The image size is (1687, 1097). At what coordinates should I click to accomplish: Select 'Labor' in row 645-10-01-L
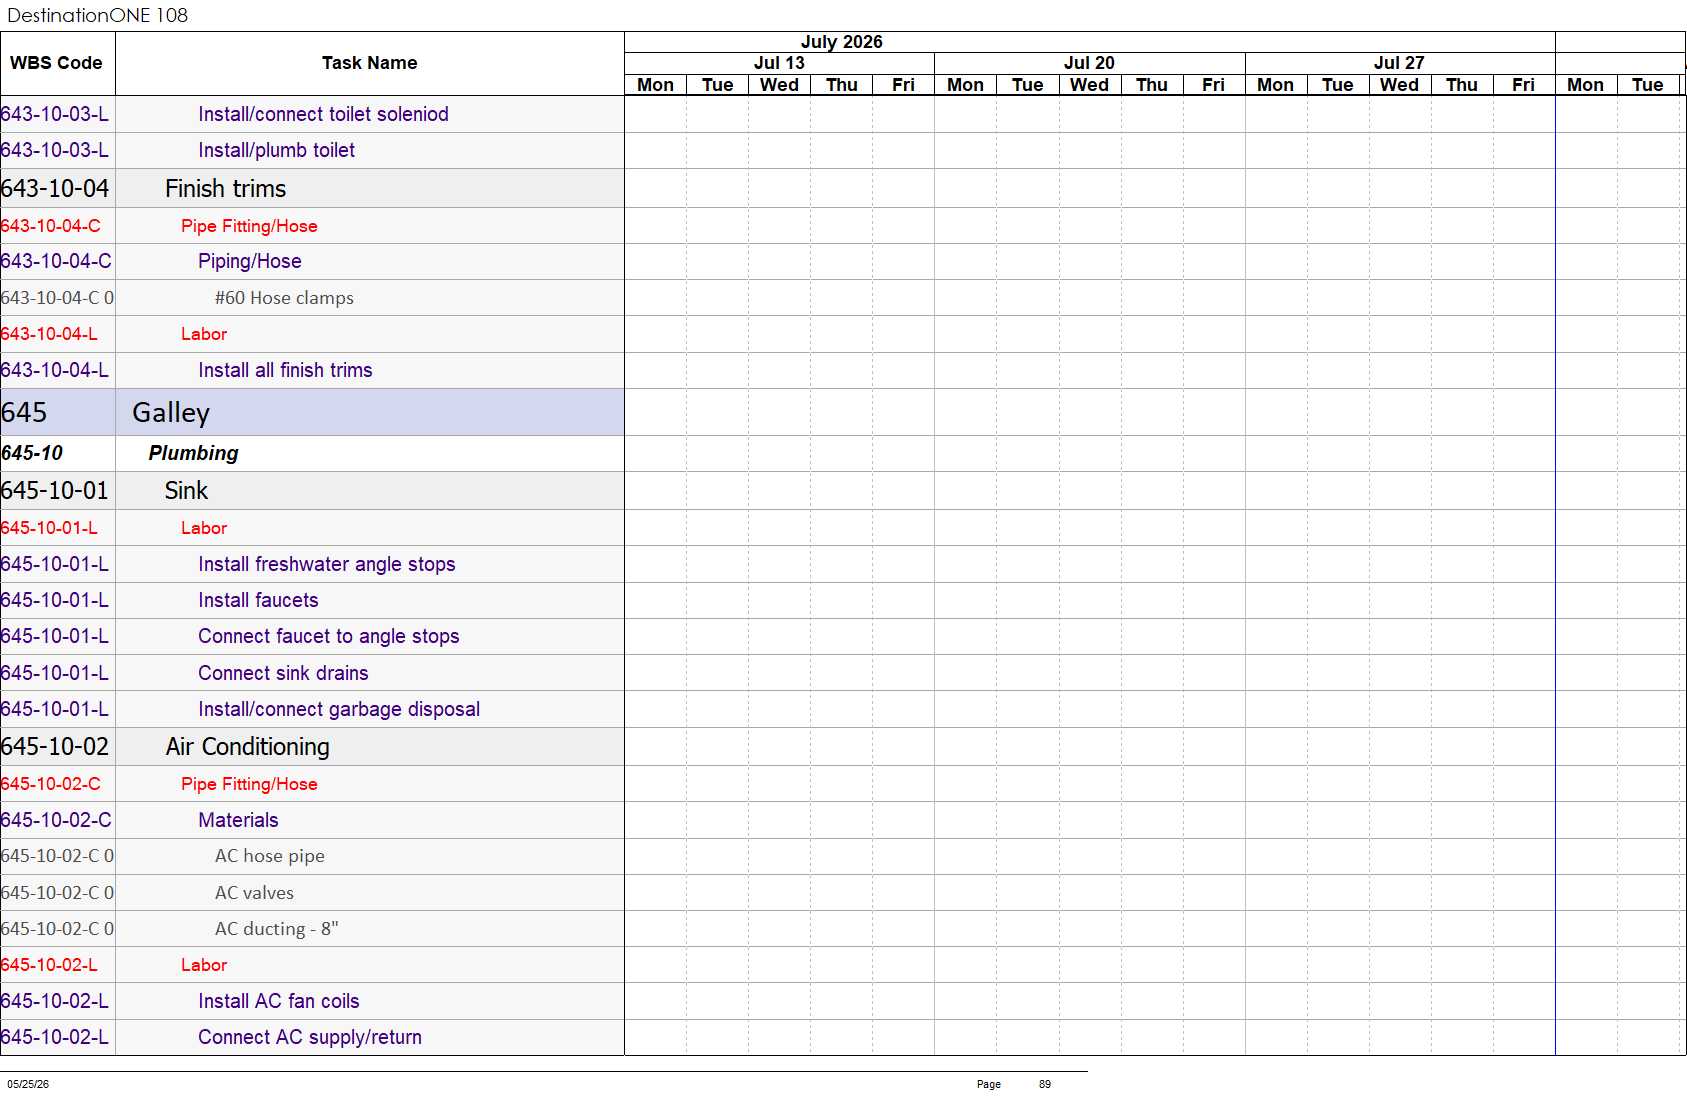click(204, 528)
